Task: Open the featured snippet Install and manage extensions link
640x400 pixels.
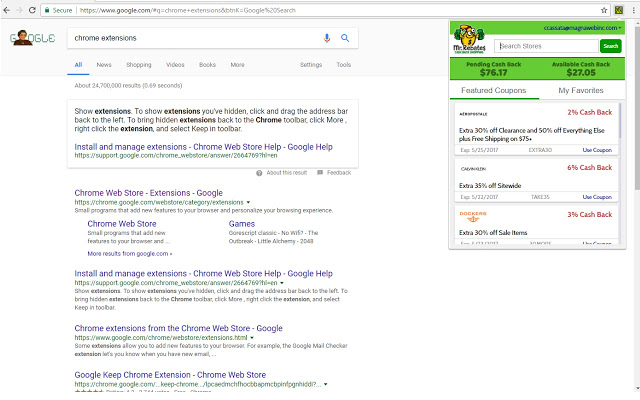Action: point(203,147)
